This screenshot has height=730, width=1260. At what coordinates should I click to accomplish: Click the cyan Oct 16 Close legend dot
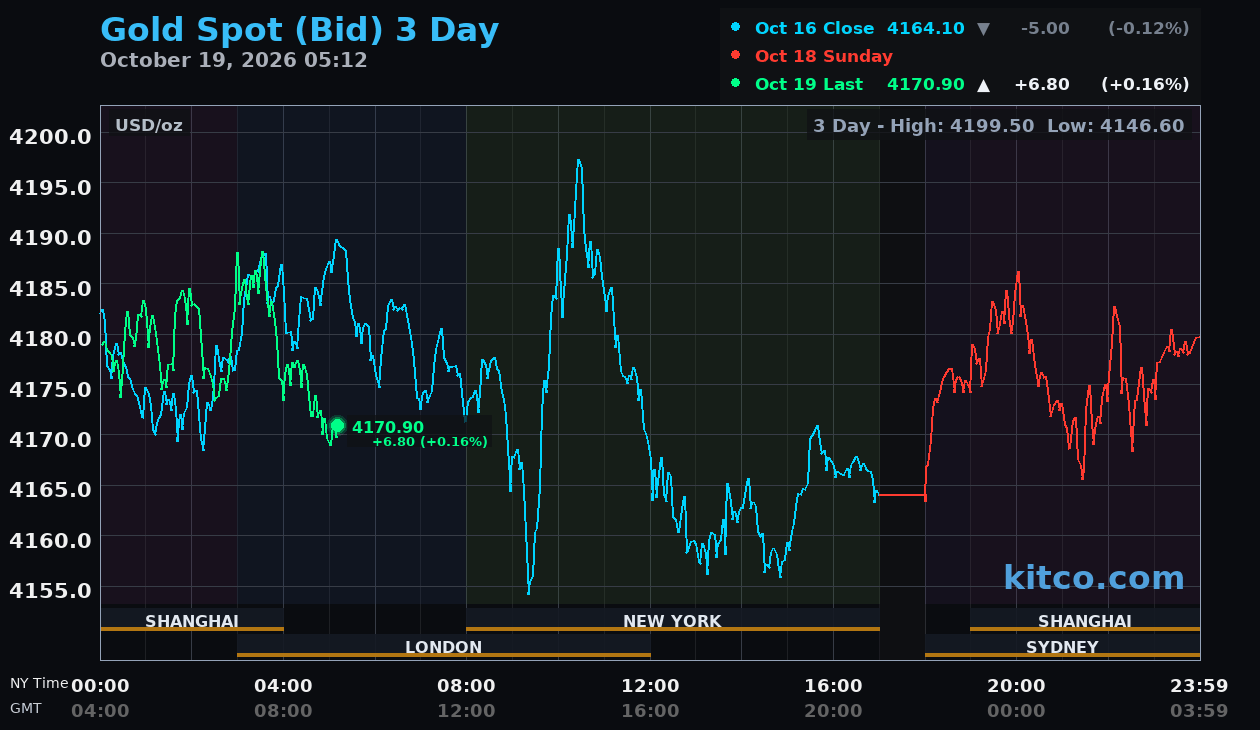tap(736, 27)
